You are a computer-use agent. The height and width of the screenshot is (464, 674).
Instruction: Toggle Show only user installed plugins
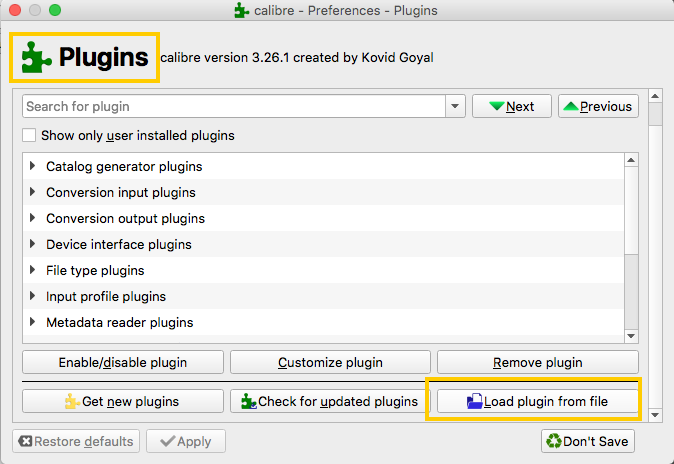point(29,135)
